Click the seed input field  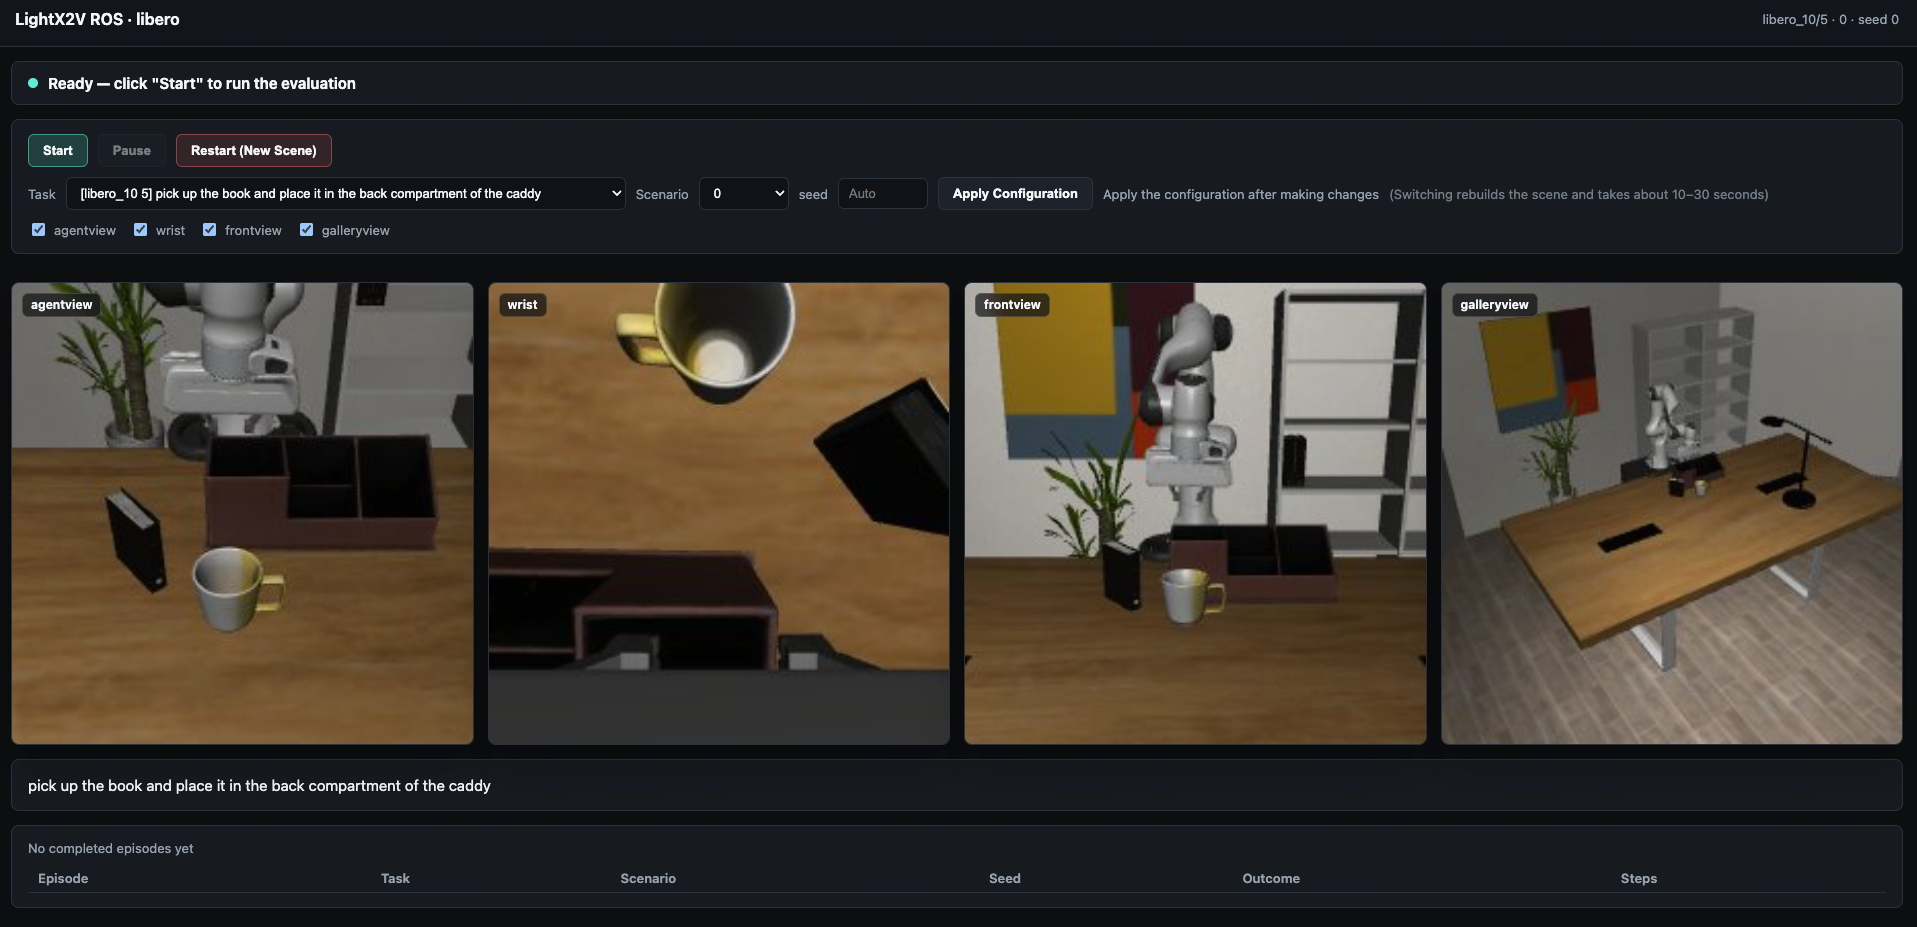tap(882, 194)
